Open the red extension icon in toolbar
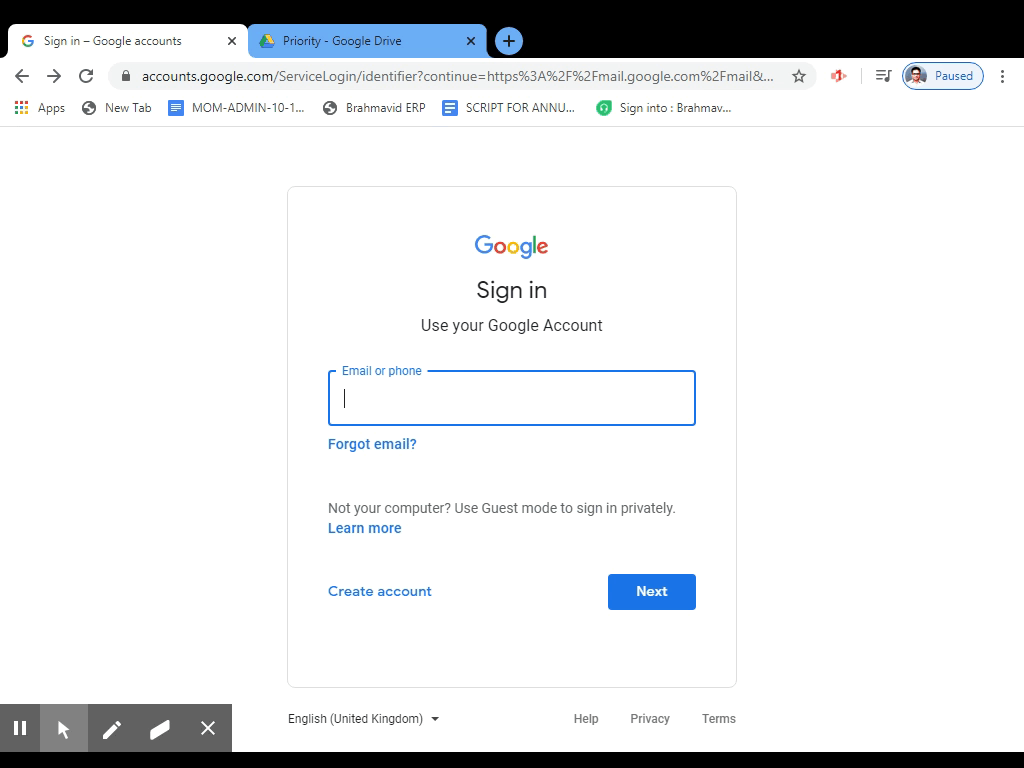The image size is (1024, 768). [x=839, y=76]
